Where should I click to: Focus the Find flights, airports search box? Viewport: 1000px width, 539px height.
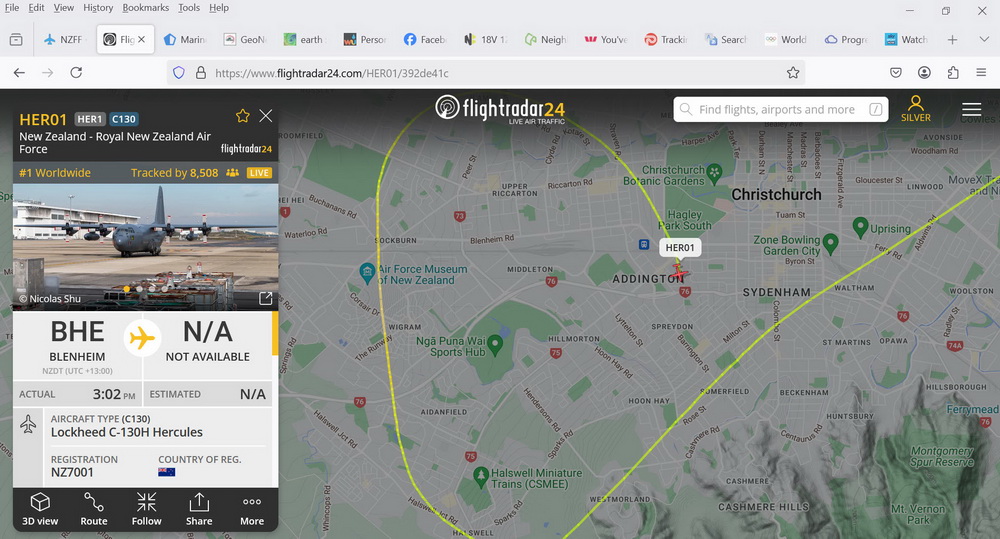click(x=781, y=110)
